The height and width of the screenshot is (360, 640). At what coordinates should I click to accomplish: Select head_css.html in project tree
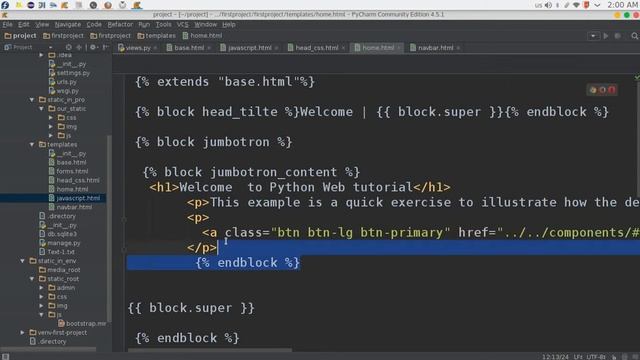click(74, 180)
